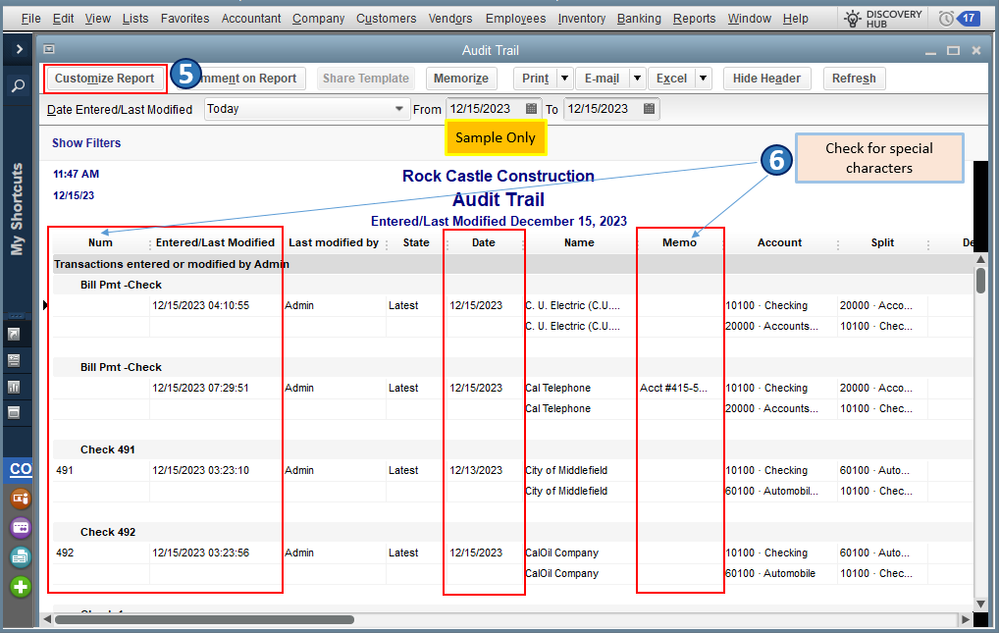The height and width of the screenshot is (633, 999).
Task: Click the orange icon in left sidebar
Action: tap(20, 498)
